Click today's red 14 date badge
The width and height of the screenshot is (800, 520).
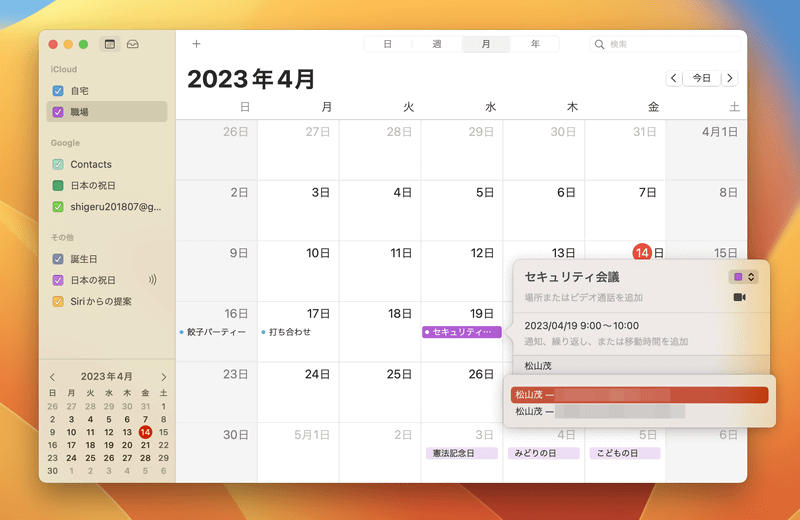pyautogui.click(x=642, y=253)
